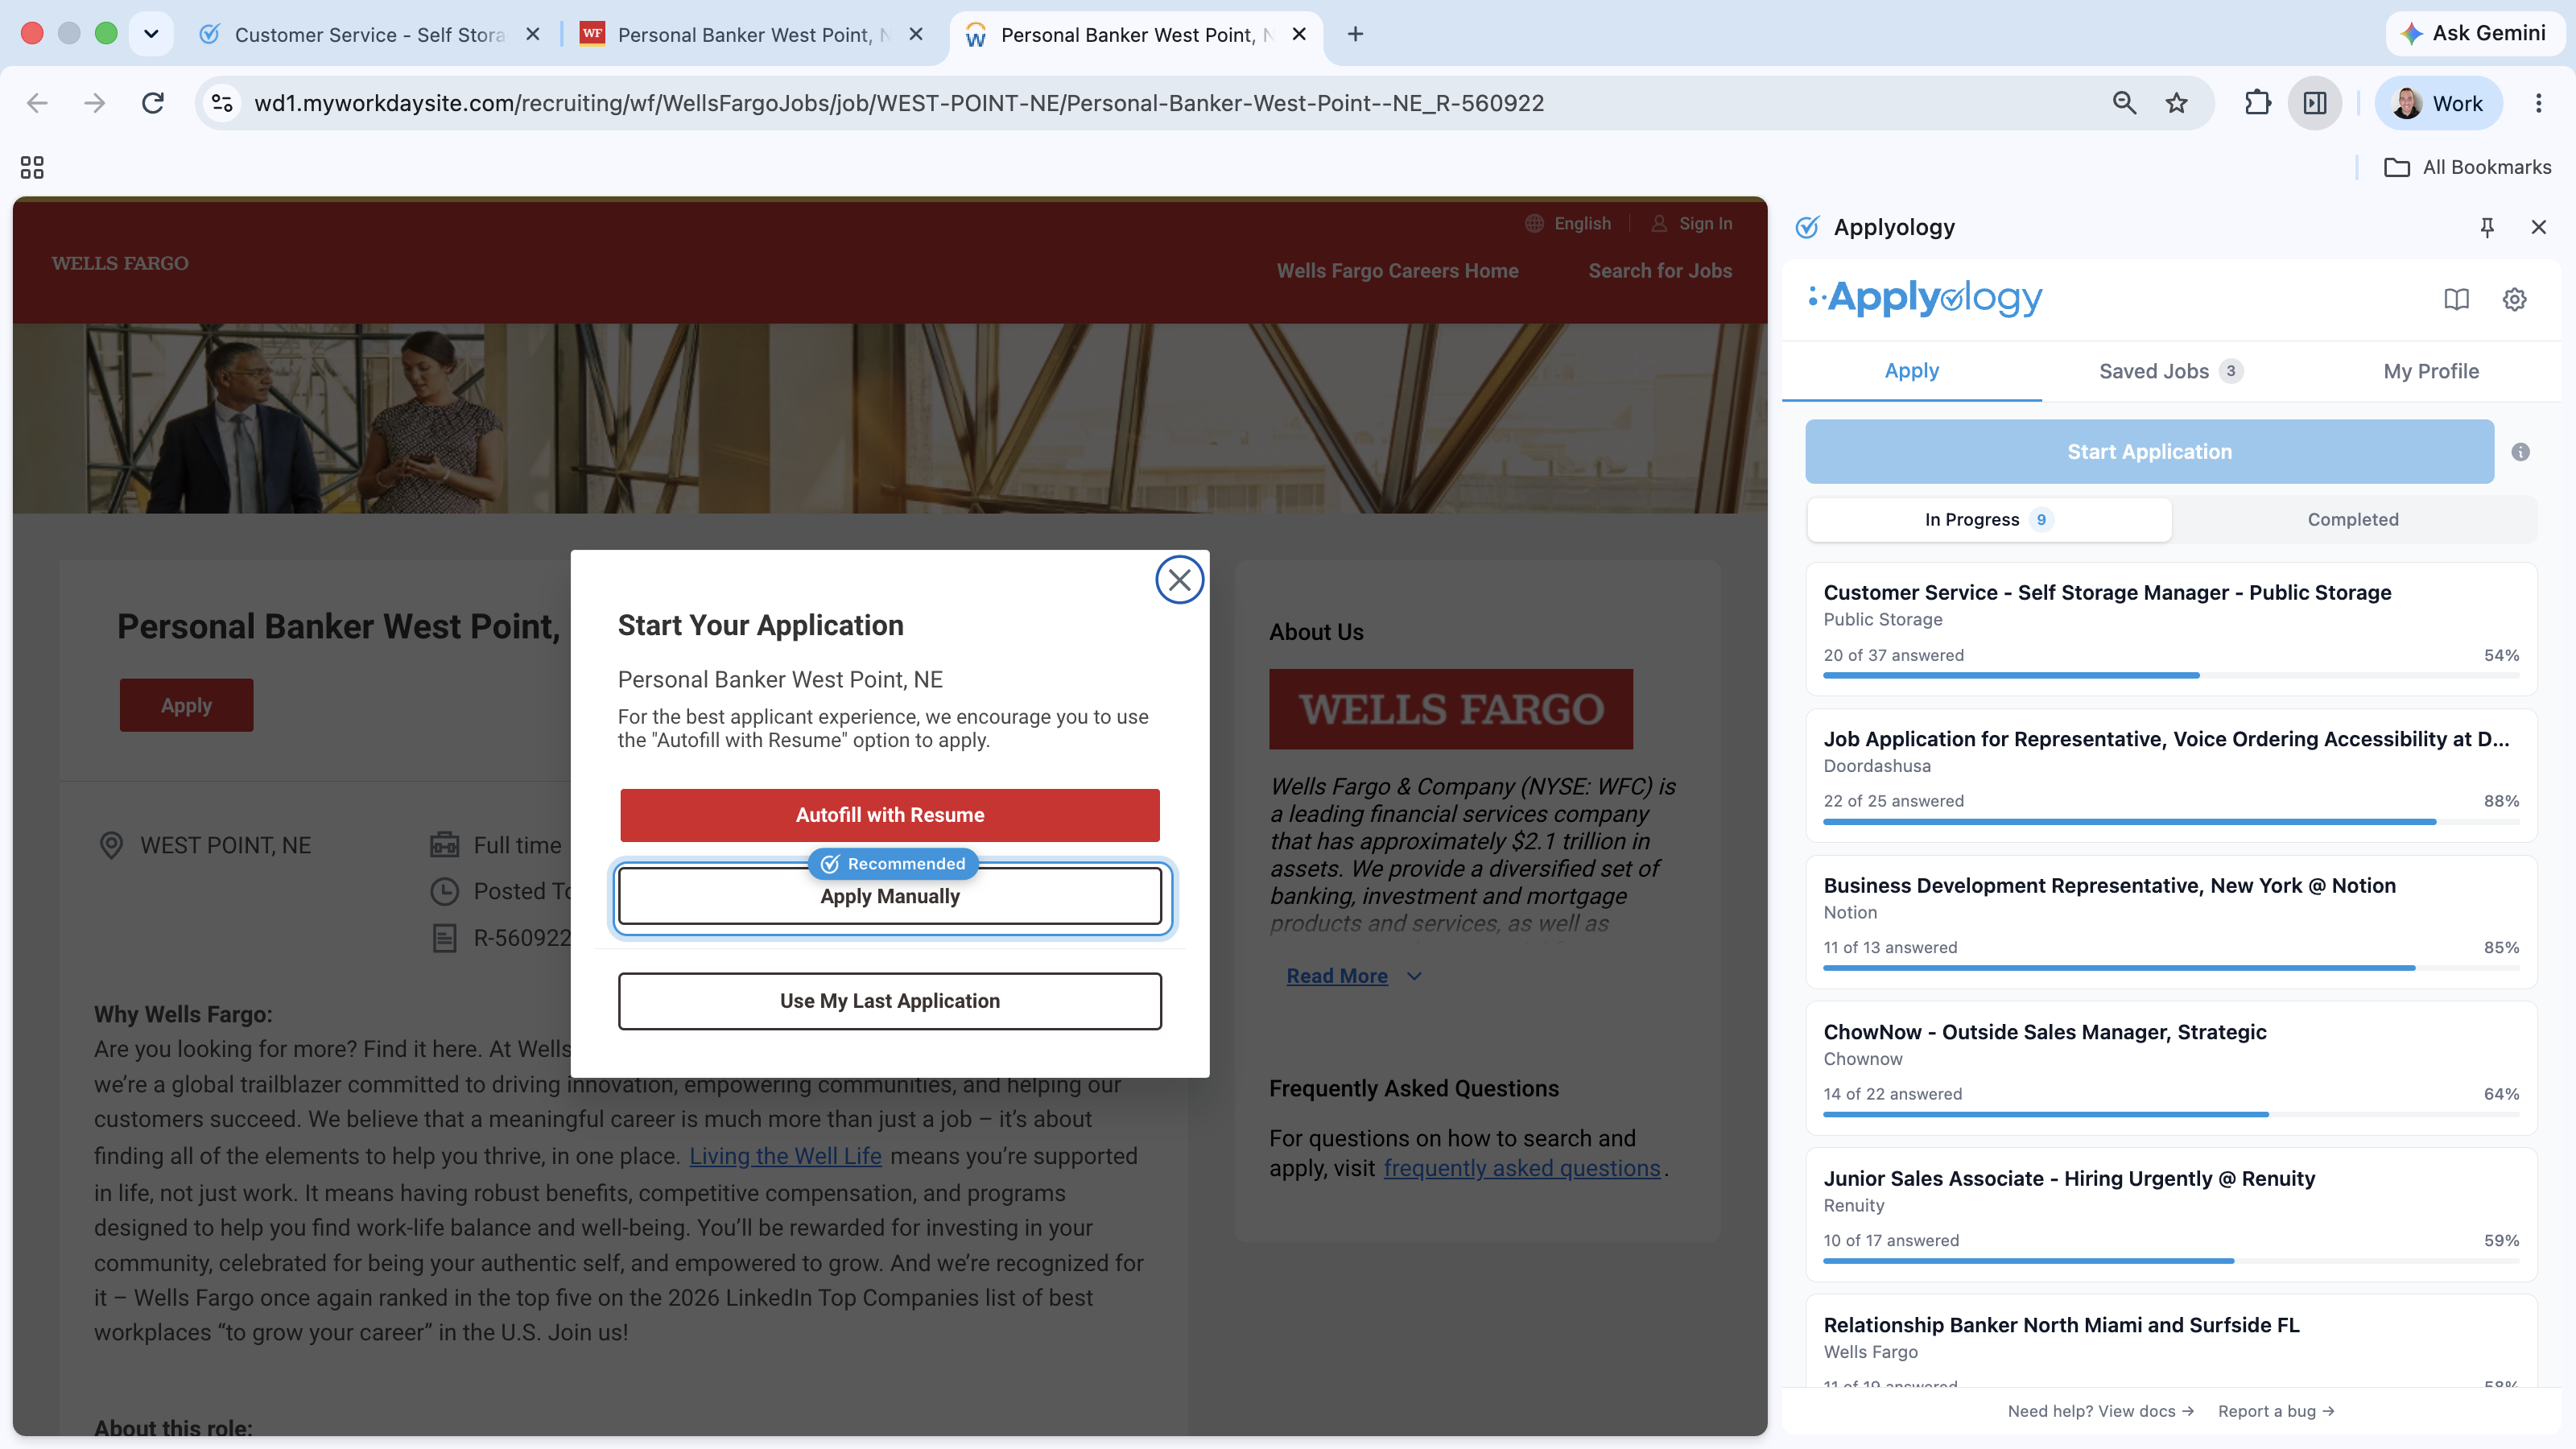This screenshot has height=1449, width=2576.
Task: Toggle the Chrome side panel icon
Action: tap(2314, 103)
